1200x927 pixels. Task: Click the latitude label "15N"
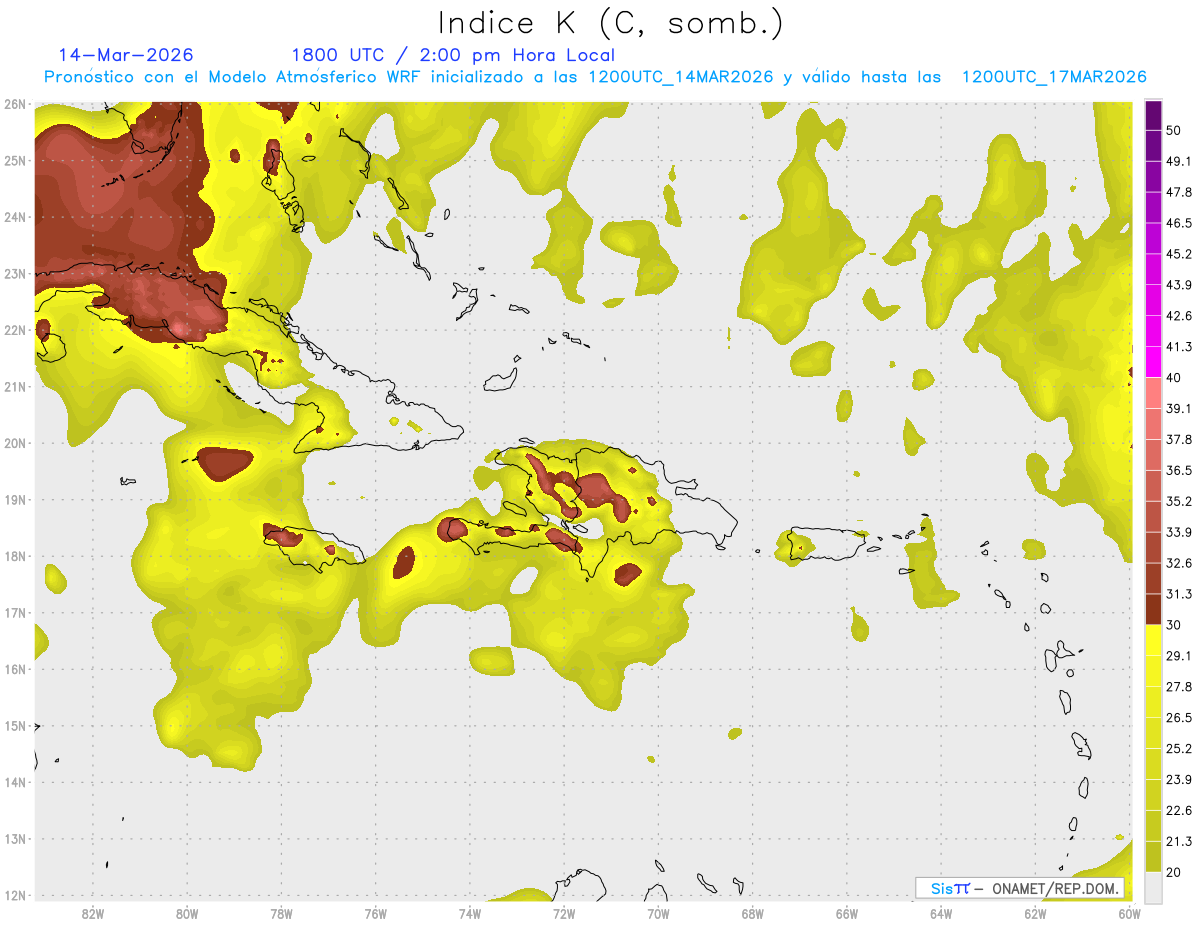tap(16, 726)
